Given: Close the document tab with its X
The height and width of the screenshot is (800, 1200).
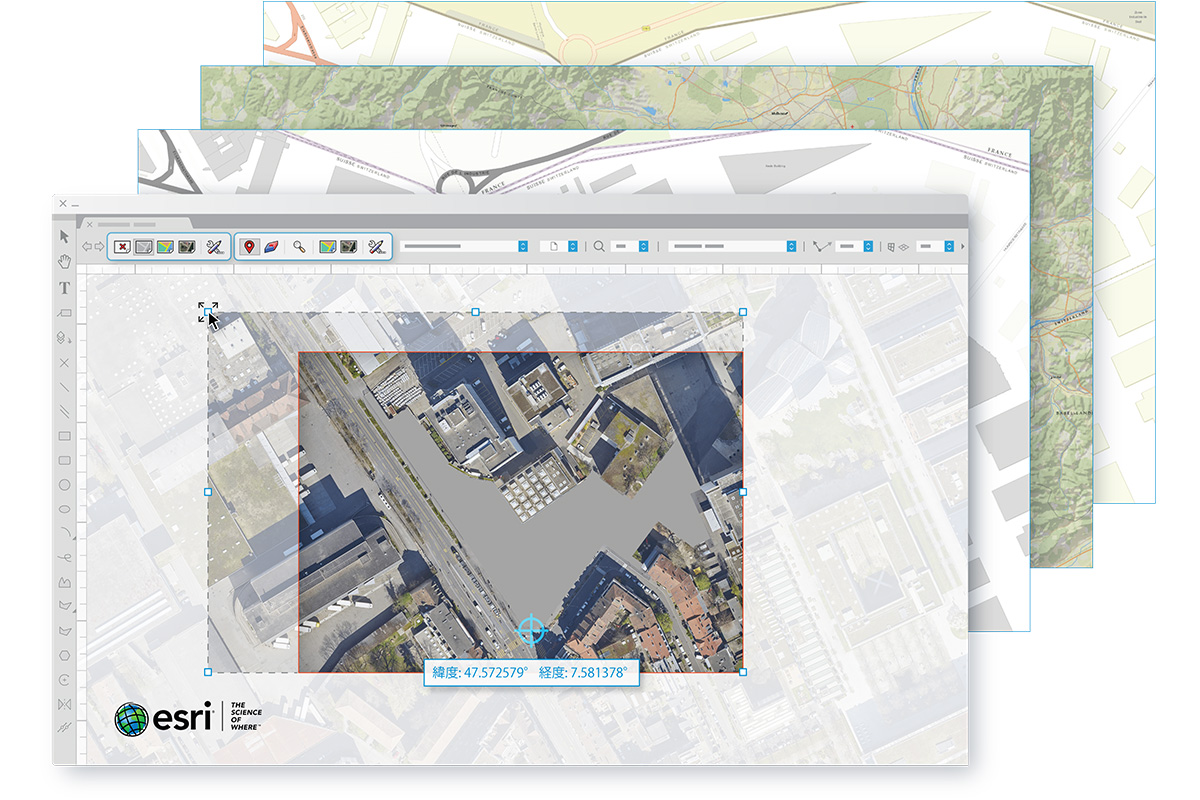Looking at the screenshot, I should [x=89, y=224].
